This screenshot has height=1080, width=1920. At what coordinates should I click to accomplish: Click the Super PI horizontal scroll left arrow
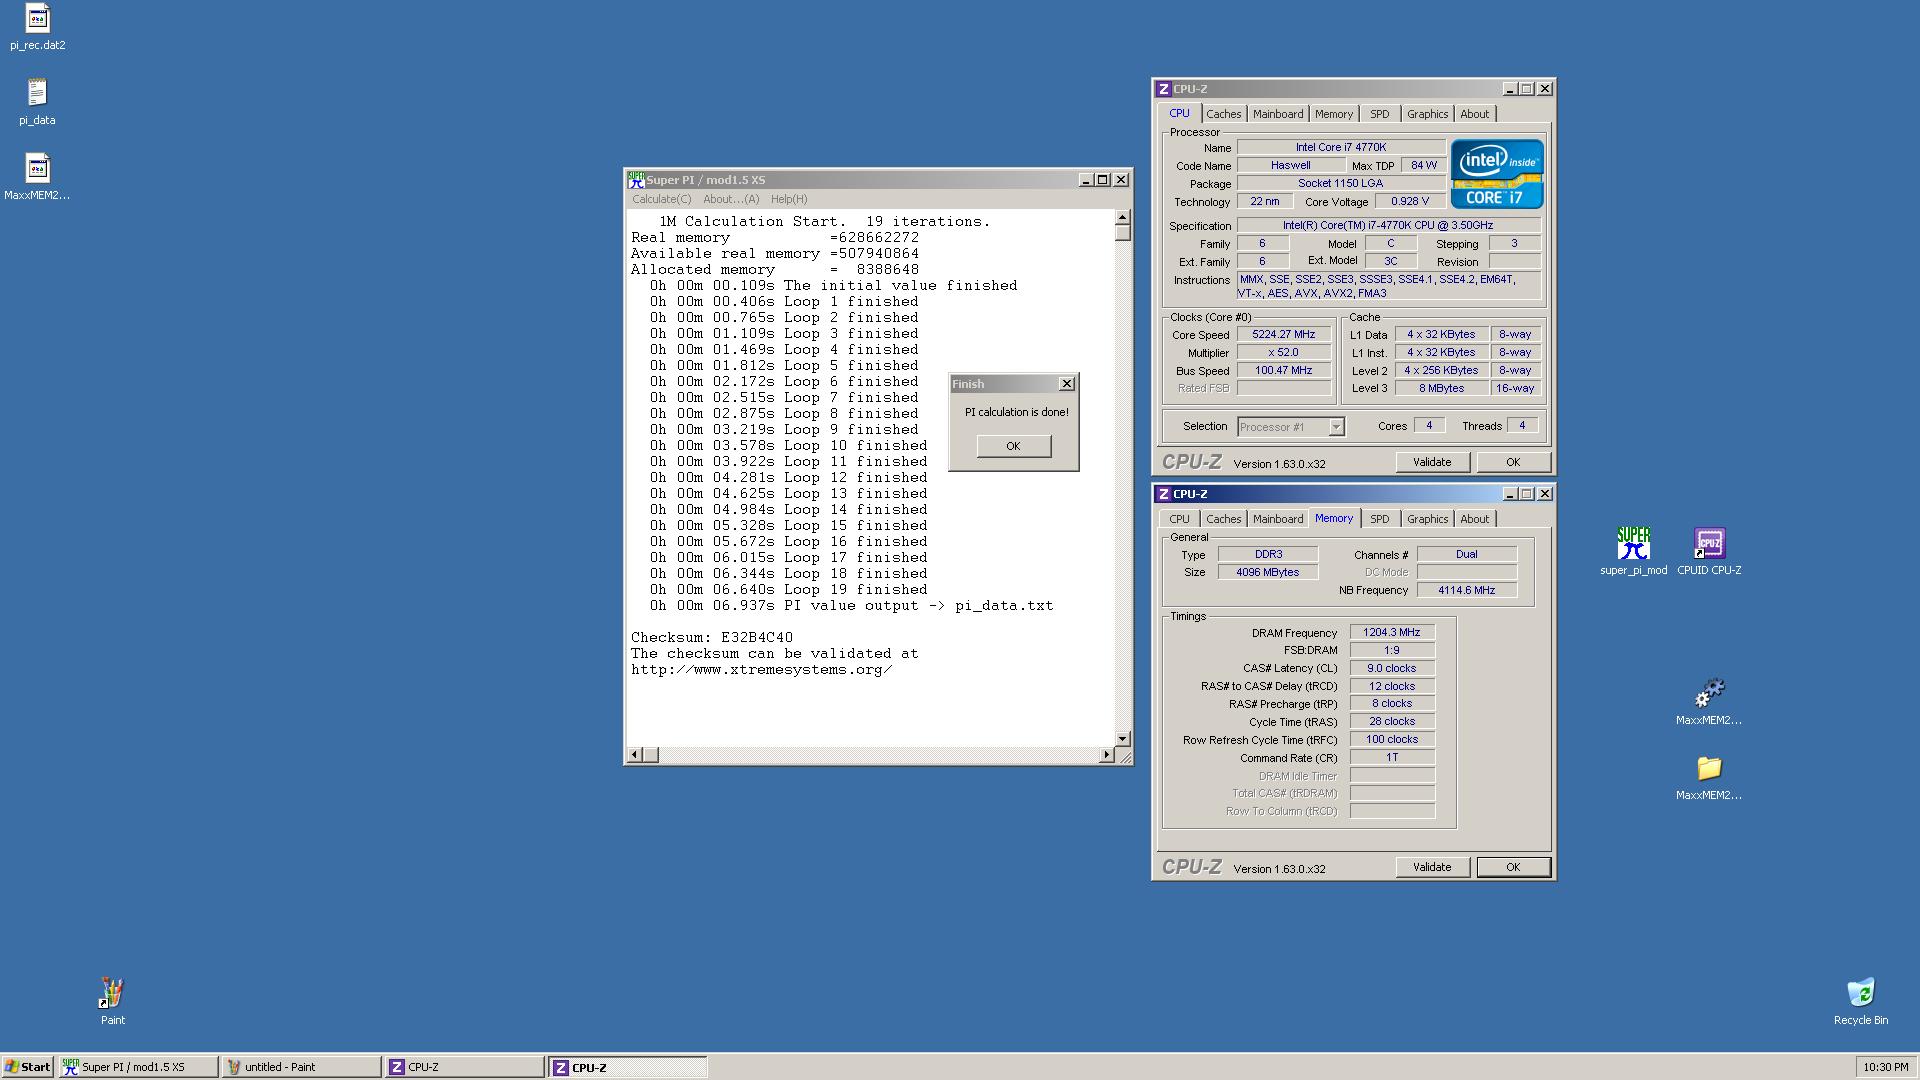pos(634,755)
